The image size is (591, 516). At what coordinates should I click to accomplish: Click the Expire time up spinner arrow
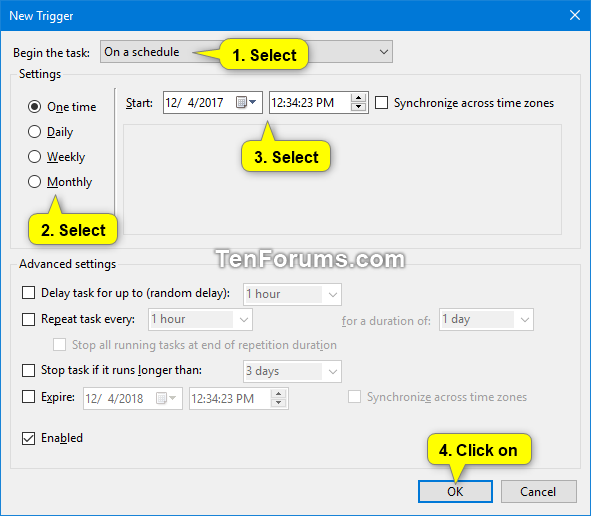tap(278, 394)
